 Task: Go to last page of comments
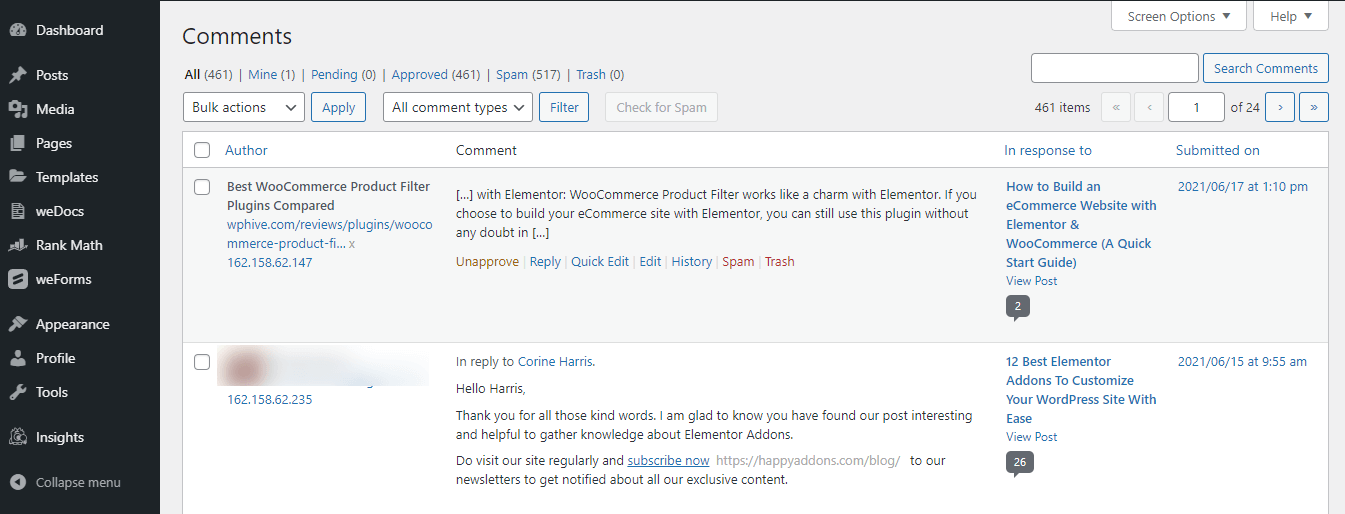[1314, 107]
